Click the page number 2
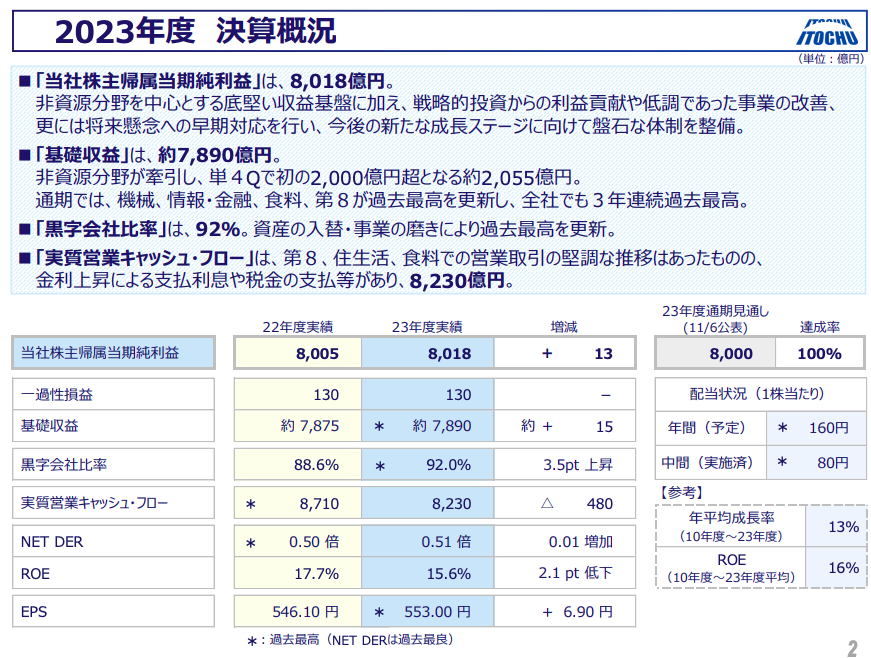The width and height of the screenshot is (871, 658). [x=853, y=648]
